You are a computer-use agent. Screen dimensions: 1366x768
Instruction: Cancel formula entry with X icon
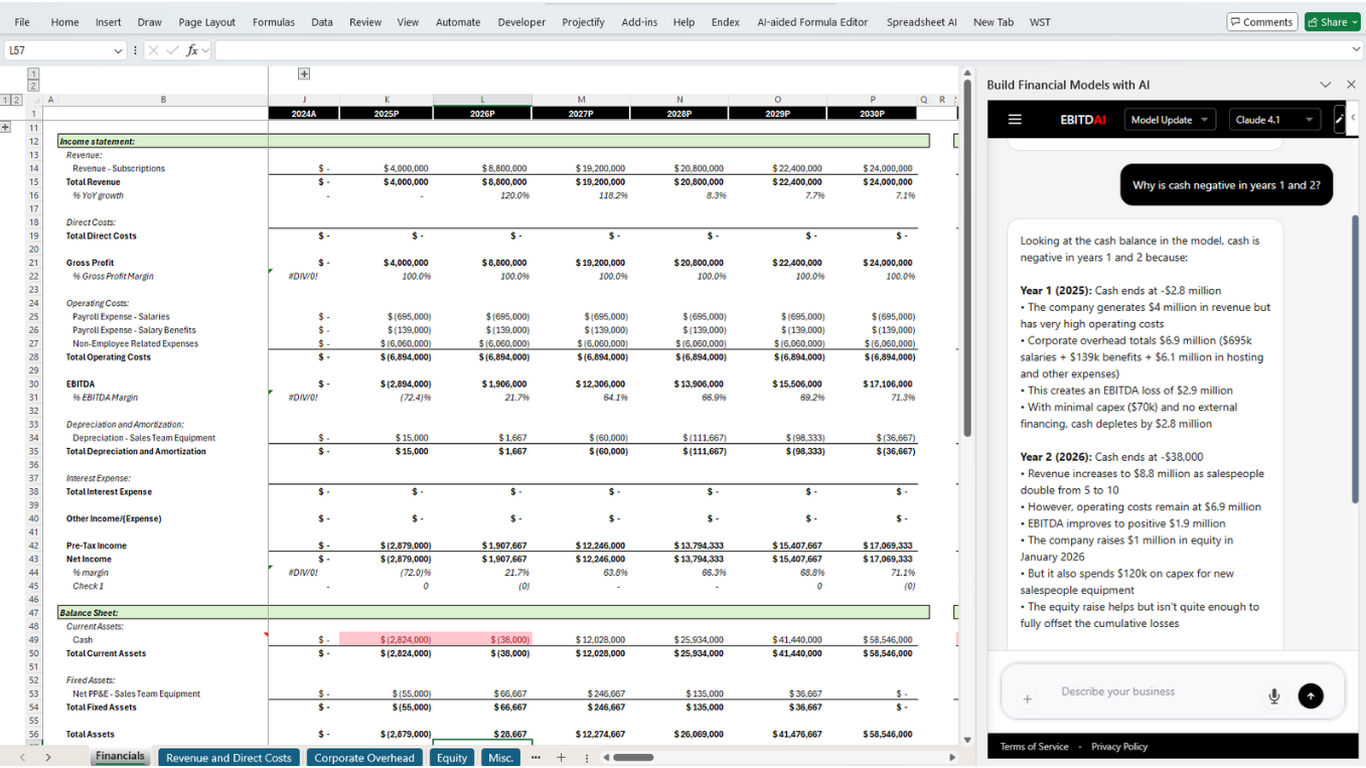[x=153, y=50]
